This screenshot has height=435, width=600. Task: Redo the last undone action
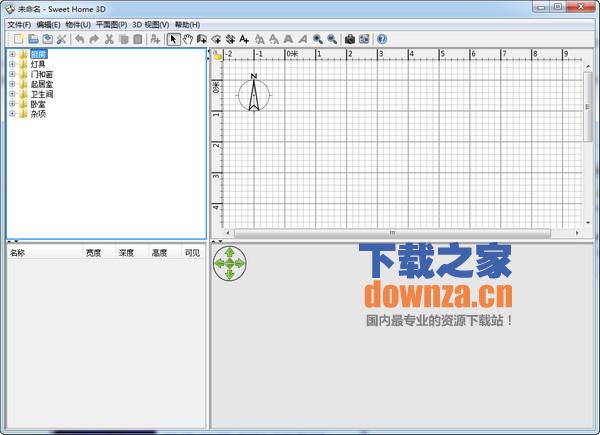tap(94, 39)
